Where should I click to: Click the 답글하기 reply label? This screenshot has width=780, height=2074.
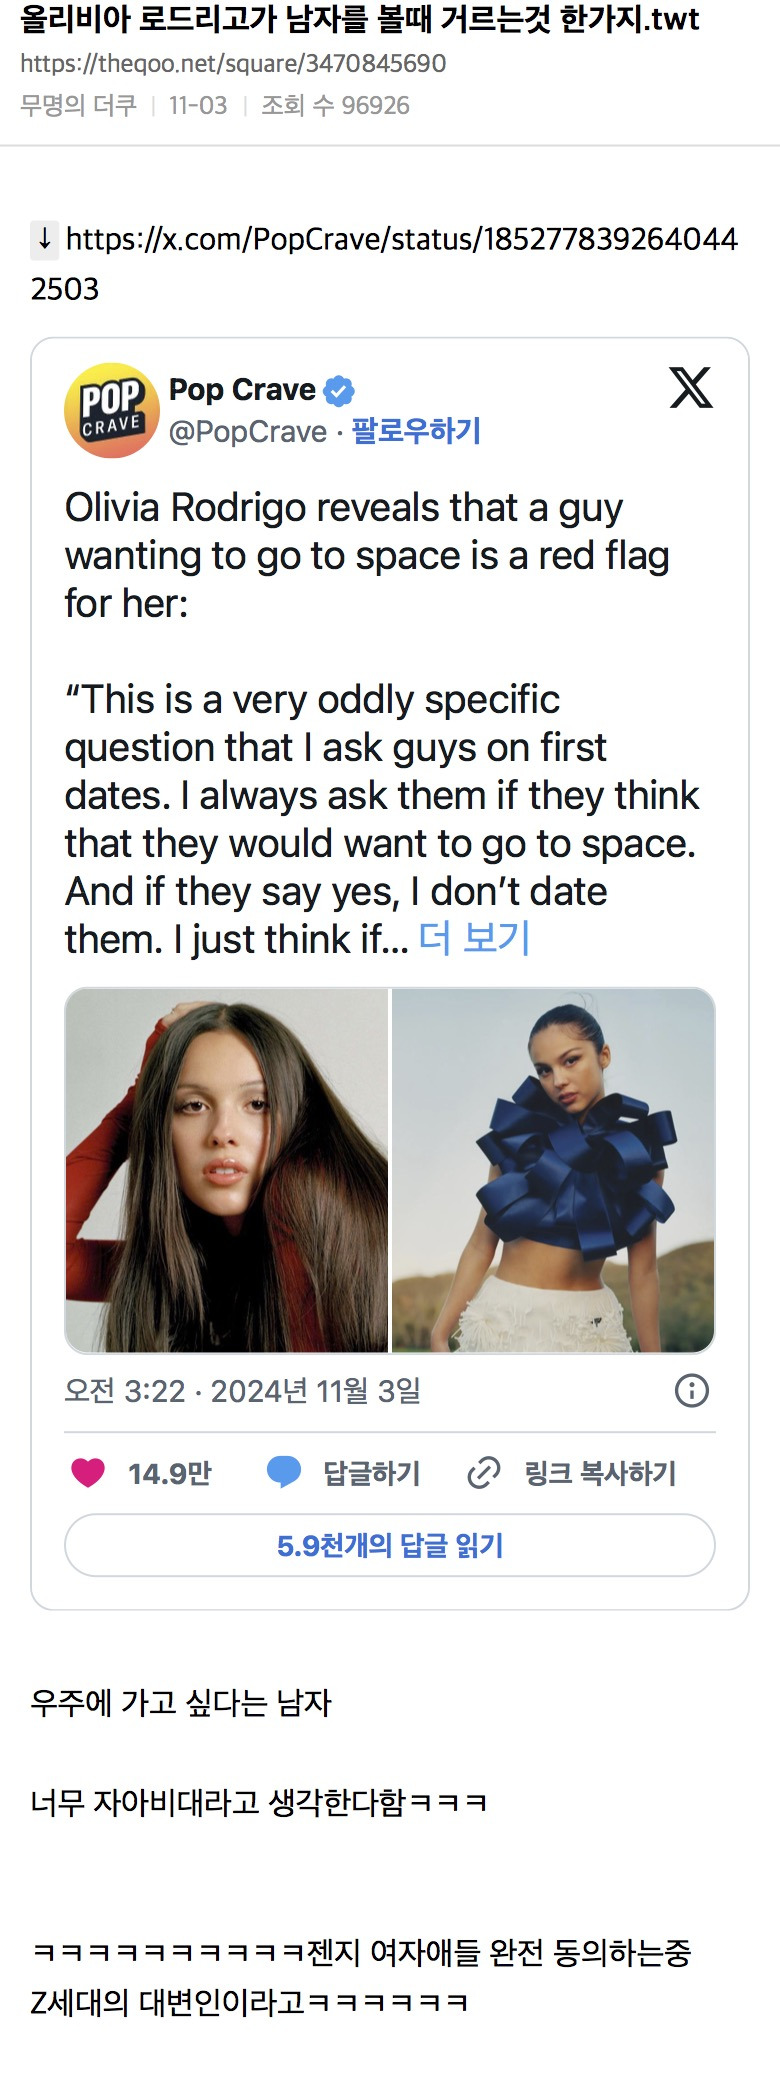[x=371, y=1473]
